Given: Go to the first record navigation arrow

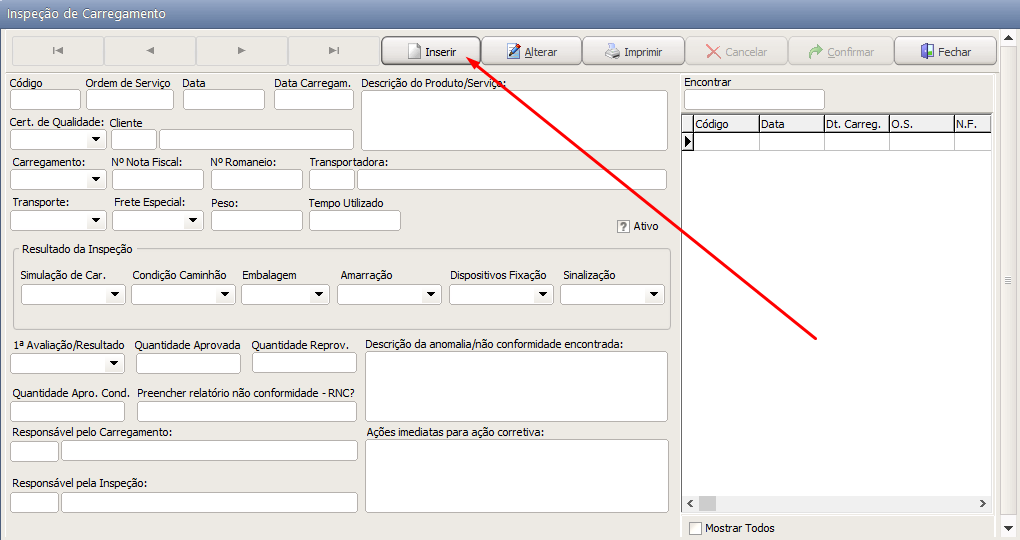Looking at the screenshot, I should tap(58, 51).
